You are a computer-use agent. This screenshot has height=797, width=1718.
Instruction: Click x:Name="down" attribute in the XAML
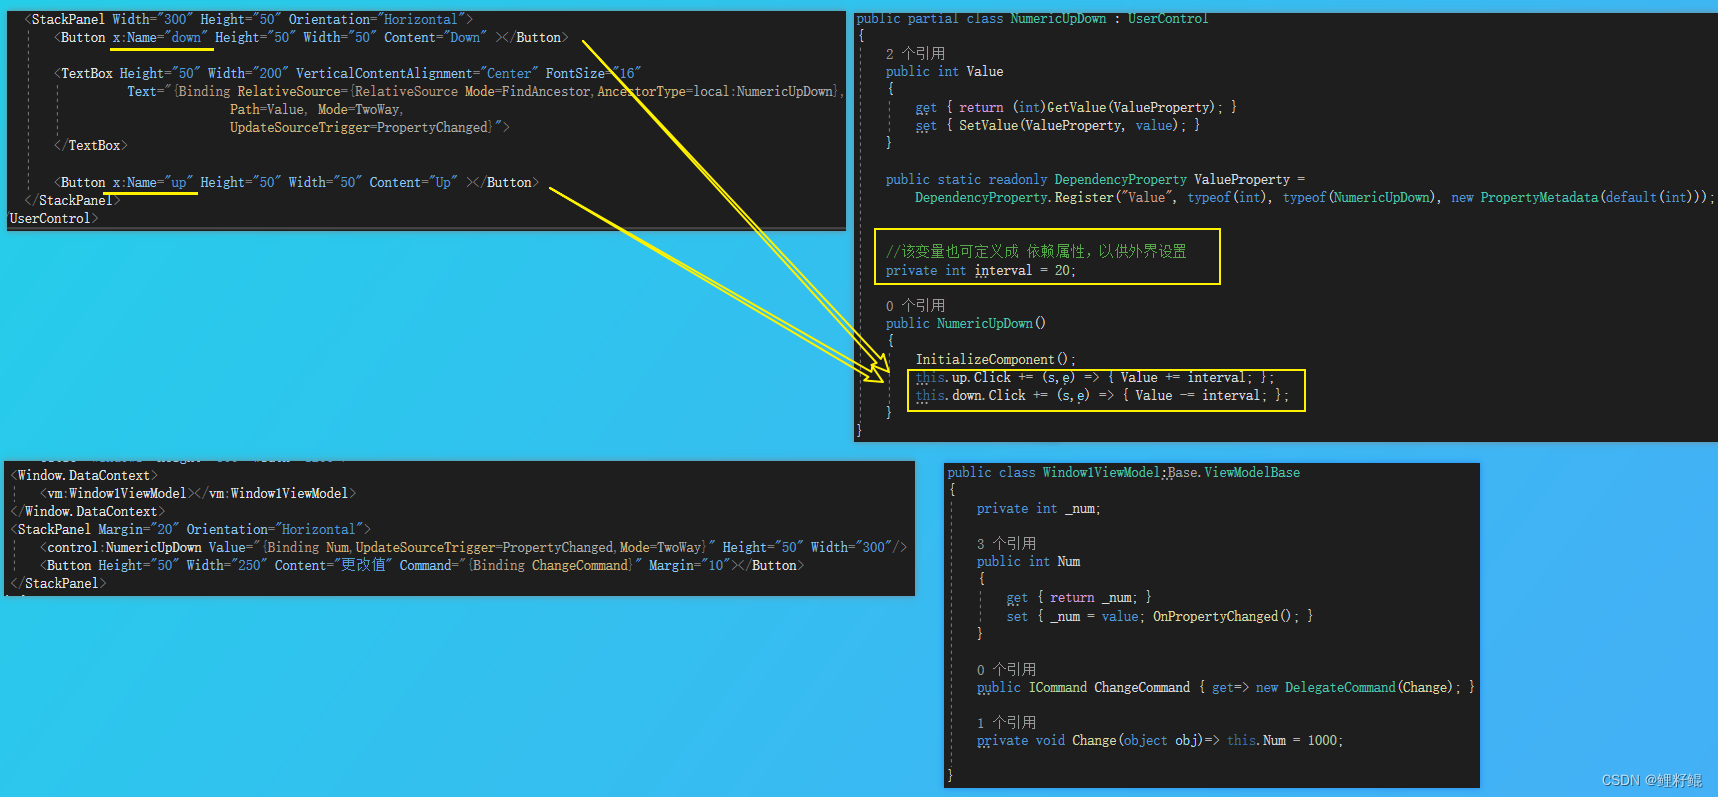click(159, 37)
